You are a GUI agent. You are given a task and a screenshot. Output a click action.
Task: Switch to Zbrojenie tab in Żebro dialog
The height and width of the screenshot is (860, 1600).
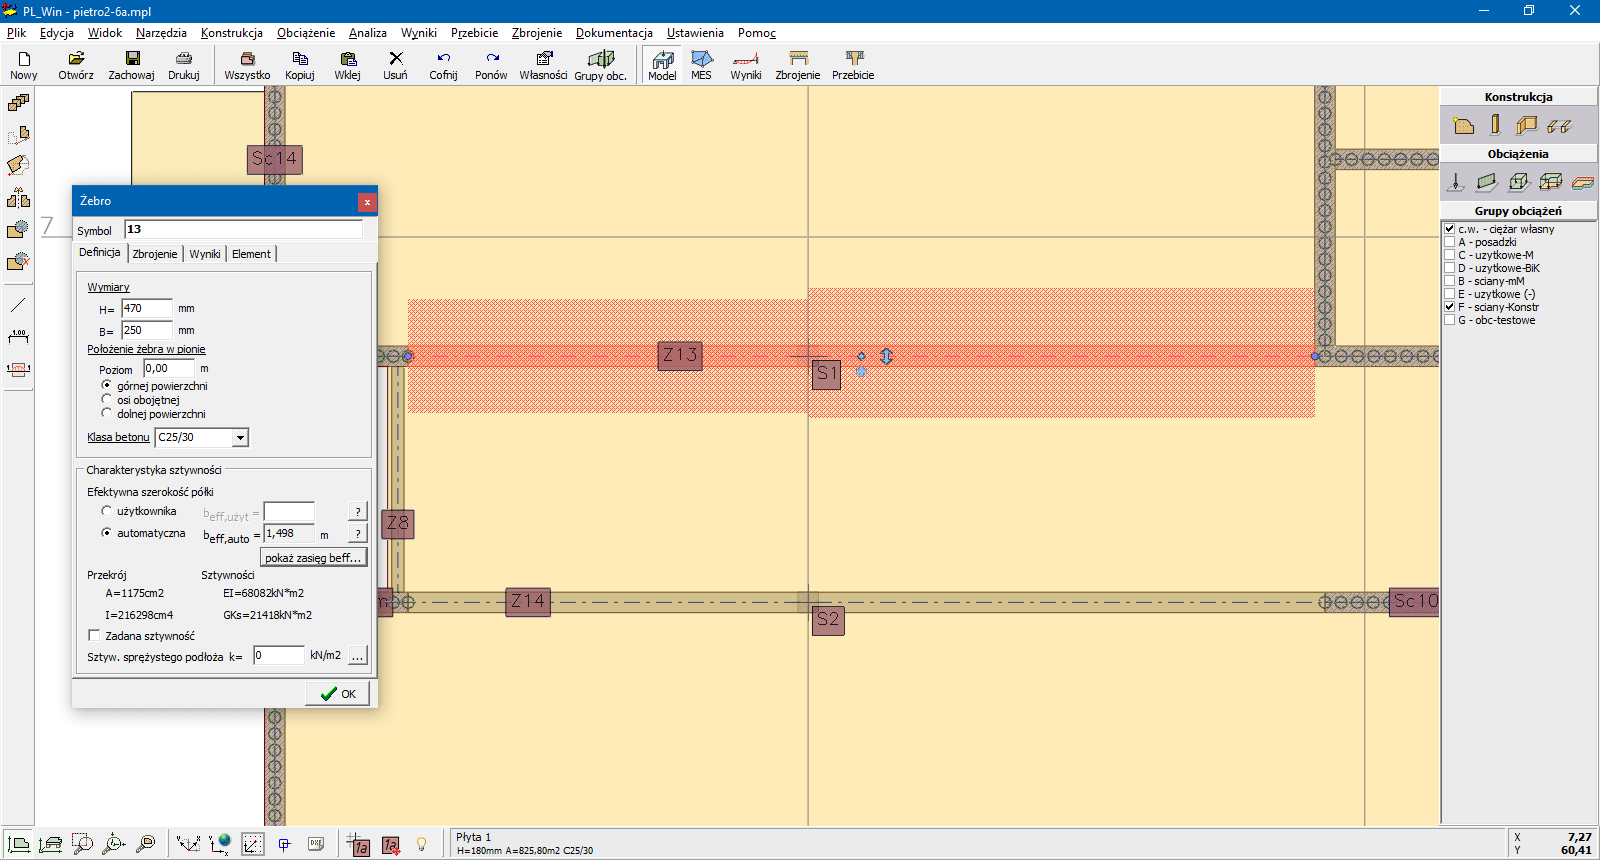[155, 254]
